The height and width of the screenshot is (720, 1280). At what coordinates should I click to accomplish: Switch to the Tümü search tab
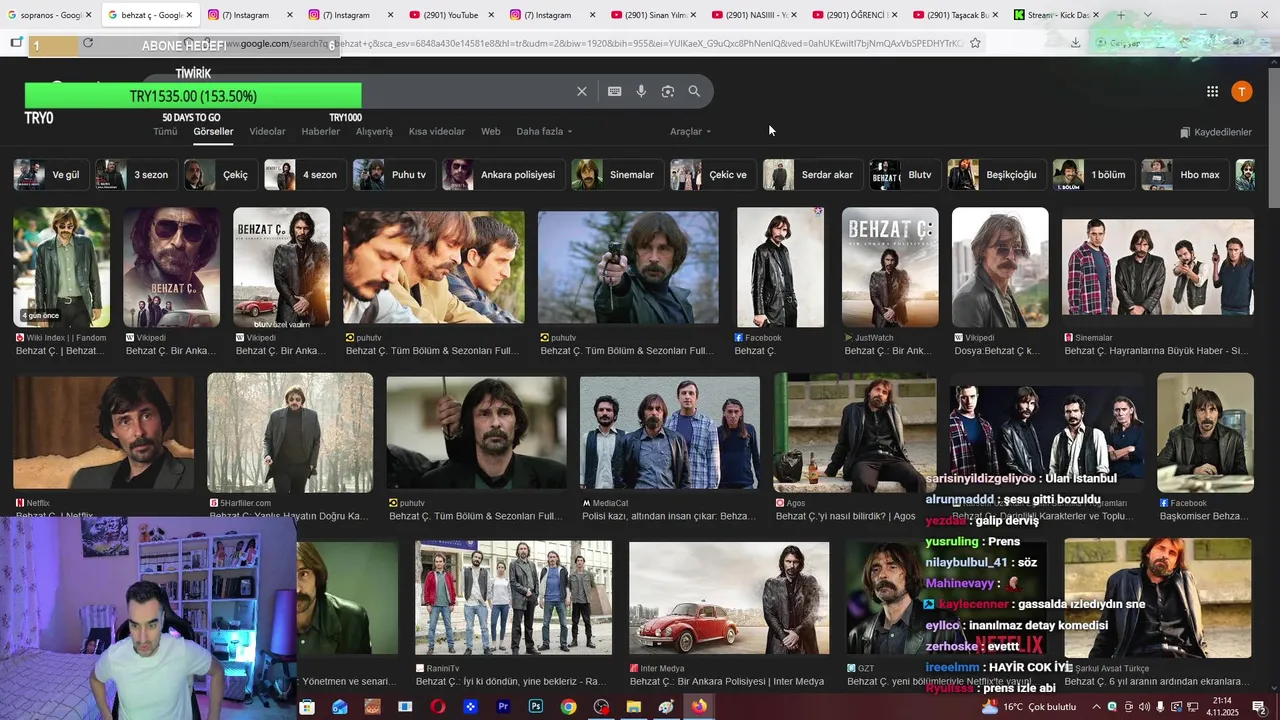165,131
